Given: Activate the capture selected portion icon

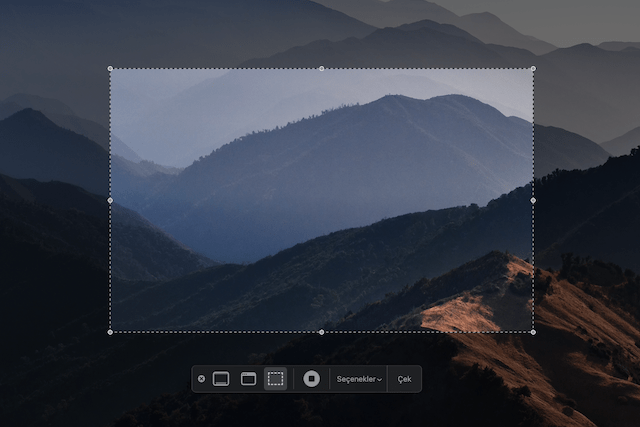Looking at the screenshot, I should pos(276,379).
